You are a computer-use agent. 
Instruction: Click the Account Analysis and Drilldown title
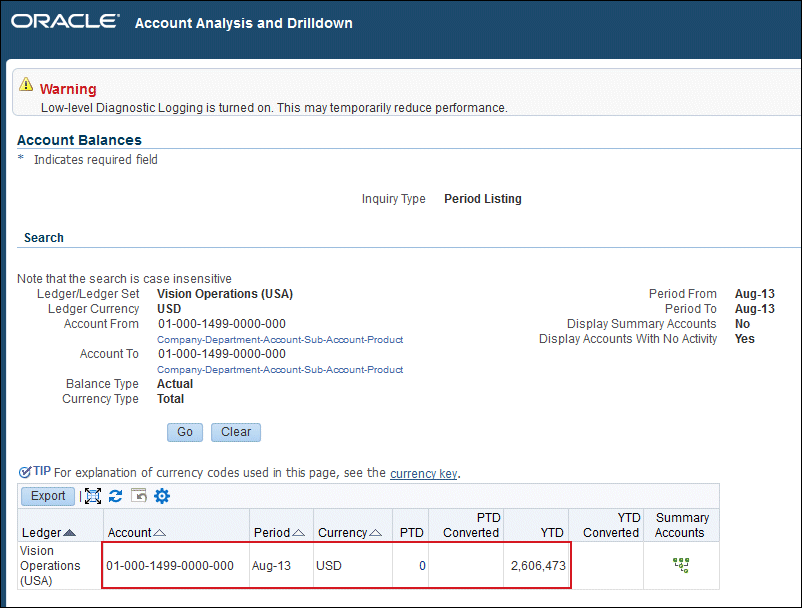tap(243, 24)
